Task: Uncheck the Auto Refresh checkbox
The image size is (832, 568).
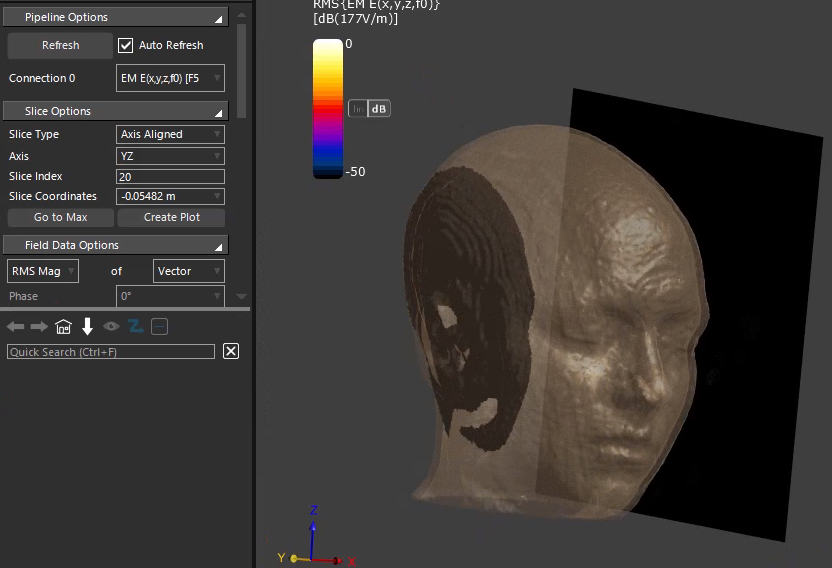Action: (125, 45)
